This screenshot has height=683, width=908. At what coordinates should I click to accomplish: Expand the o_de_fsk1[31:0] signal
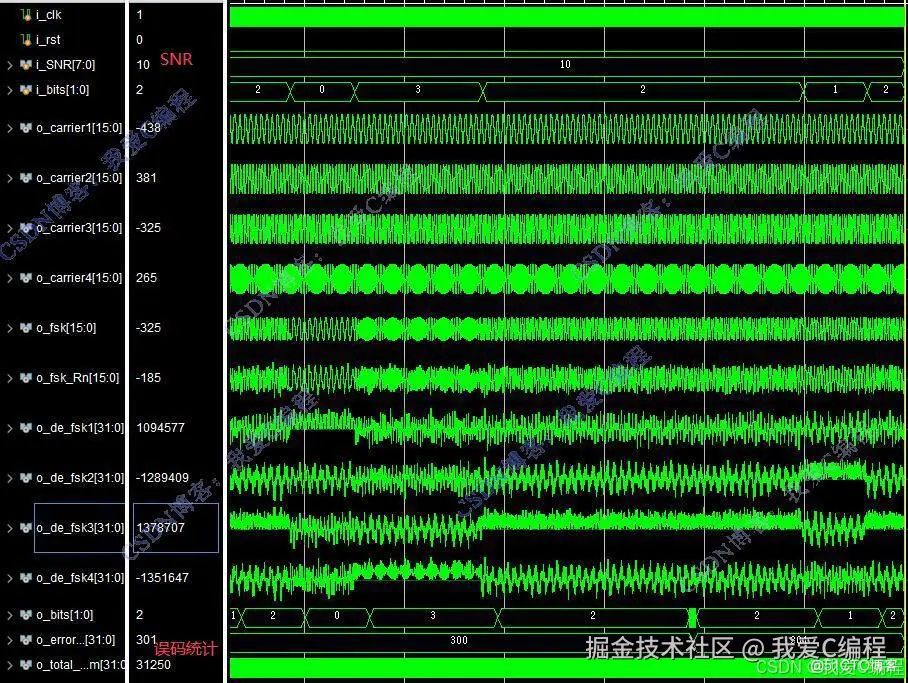point(10,428)
